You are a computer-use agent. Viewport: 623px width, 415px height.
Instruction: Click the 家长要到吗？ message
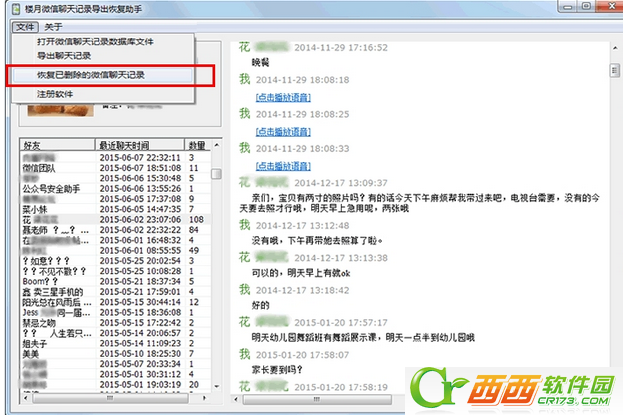pyautogui.click(x=277, y=370)
